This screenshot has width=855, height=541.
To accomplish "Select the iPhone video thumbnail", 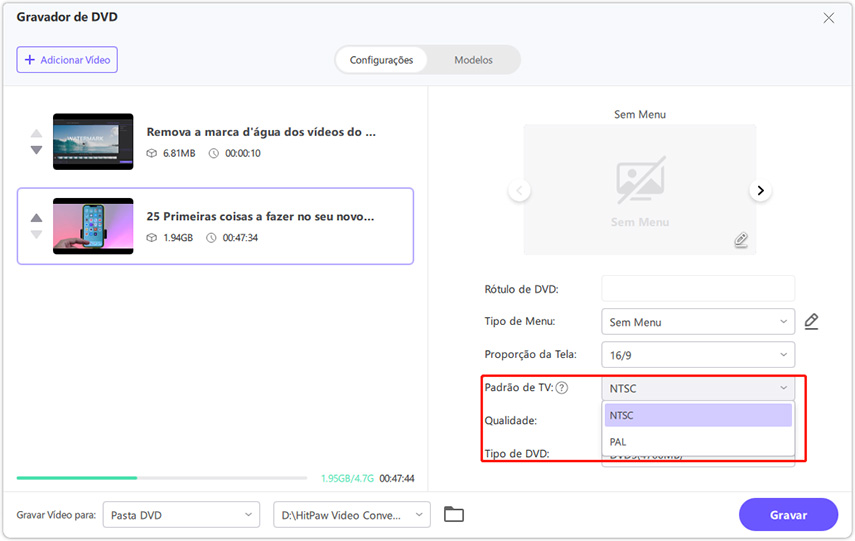I will click(x=93, y=226).
